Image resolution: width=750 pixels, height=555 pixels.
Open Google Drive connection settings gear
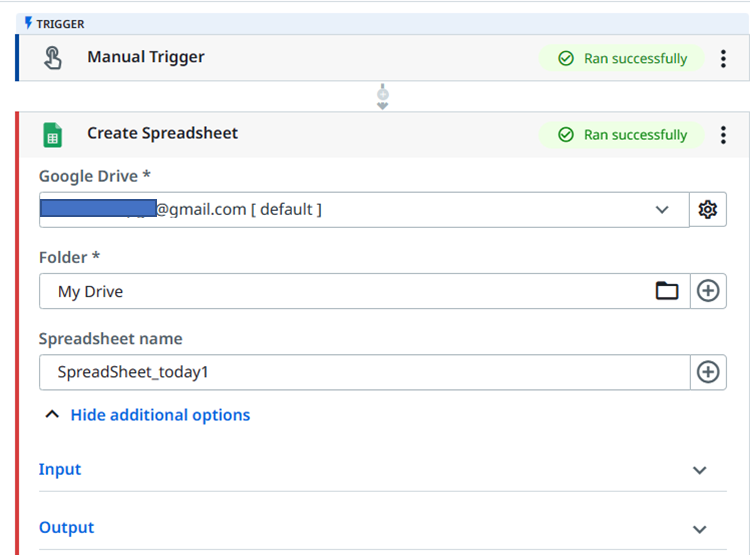pyautogui.click(x=708, y=209)
